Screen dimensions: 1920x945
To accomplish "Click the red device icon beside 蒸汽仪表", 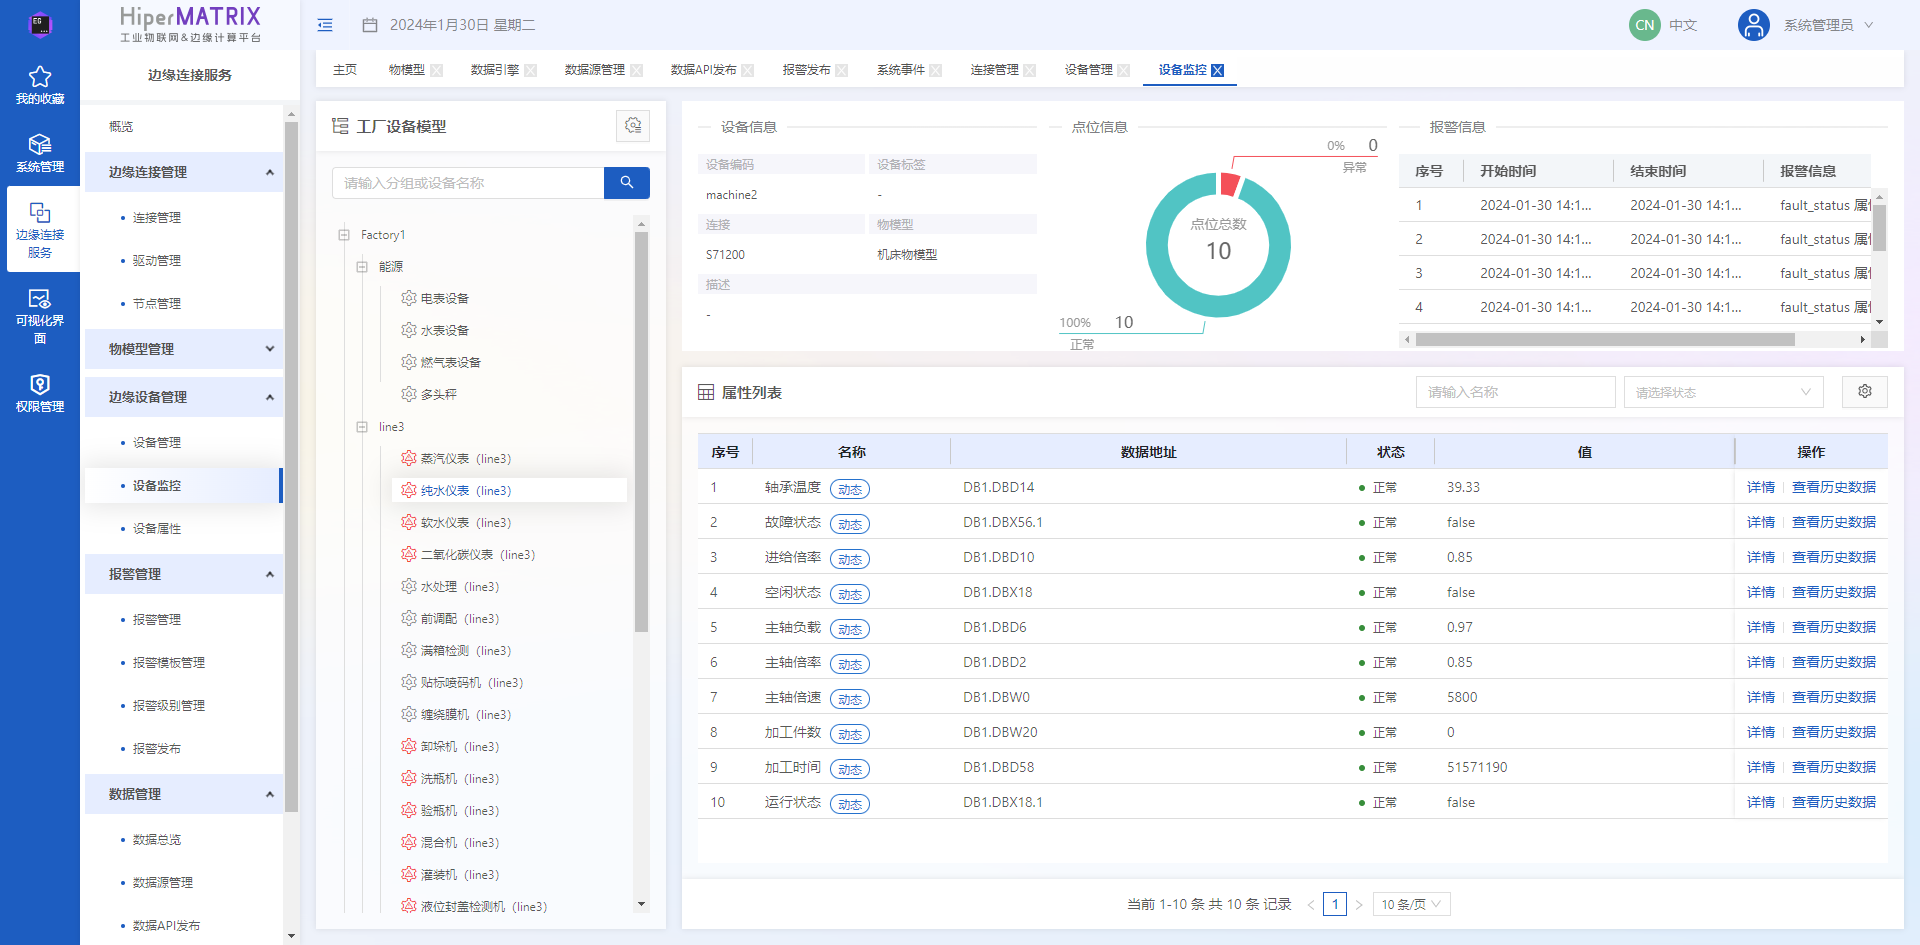I will (409, 458).
